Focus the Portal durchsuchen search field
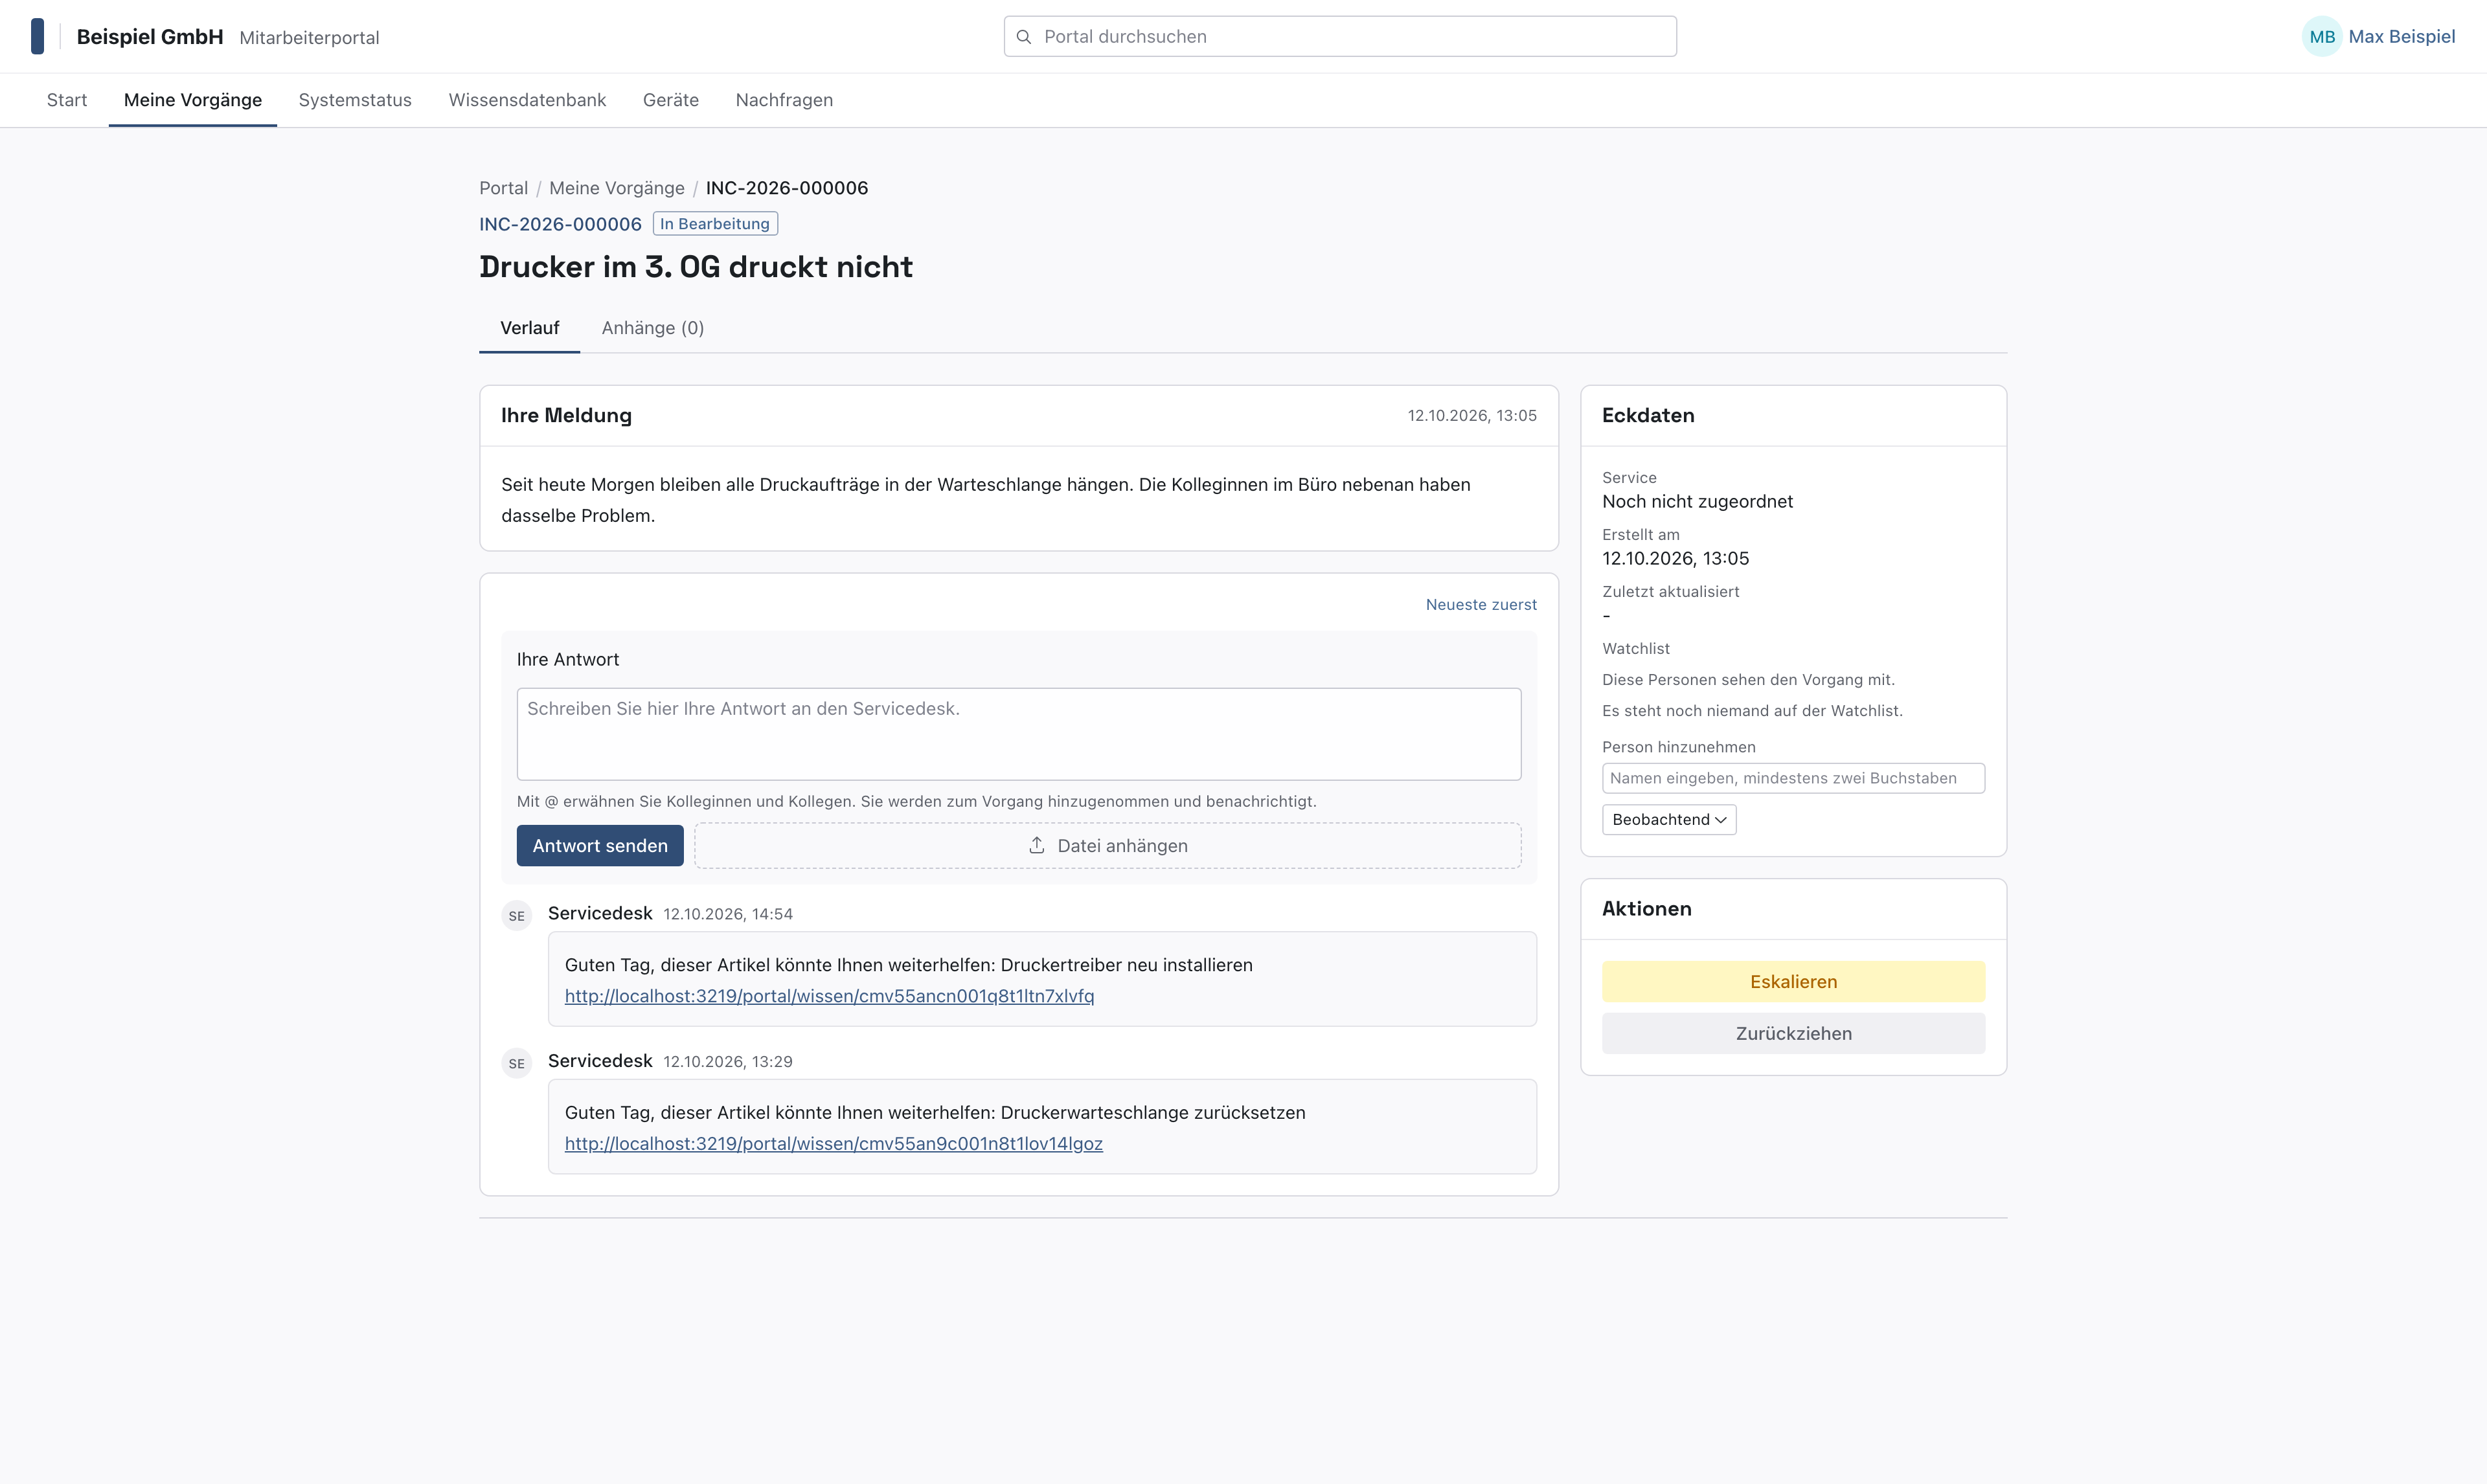Image resolution: width=2487 pixels, height=1484 pixels. (1340, 37)
